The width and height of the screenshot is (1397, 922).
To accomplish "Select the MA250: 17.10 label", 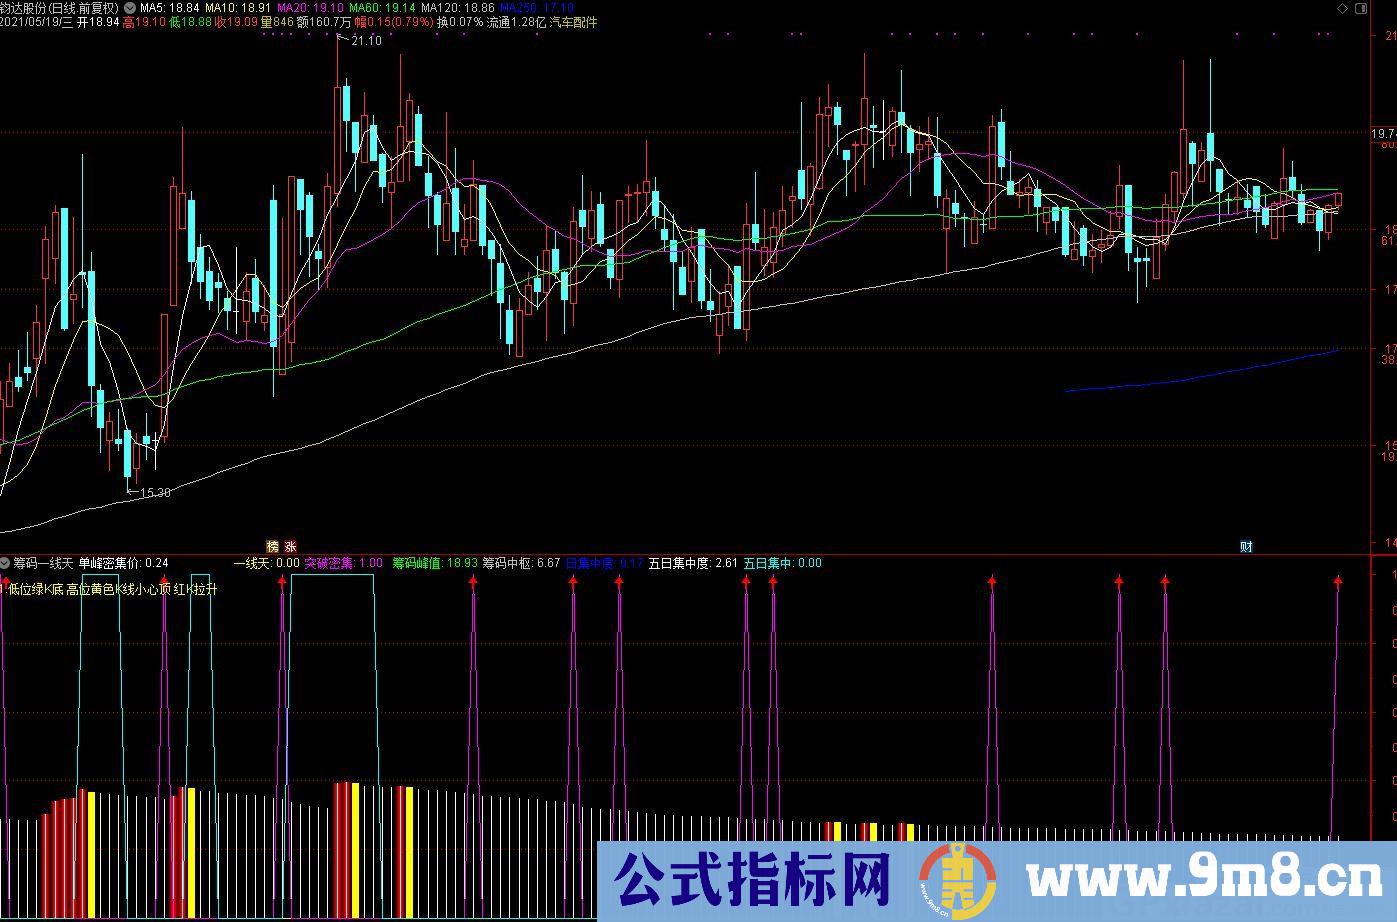I will (x=538, y=7).
